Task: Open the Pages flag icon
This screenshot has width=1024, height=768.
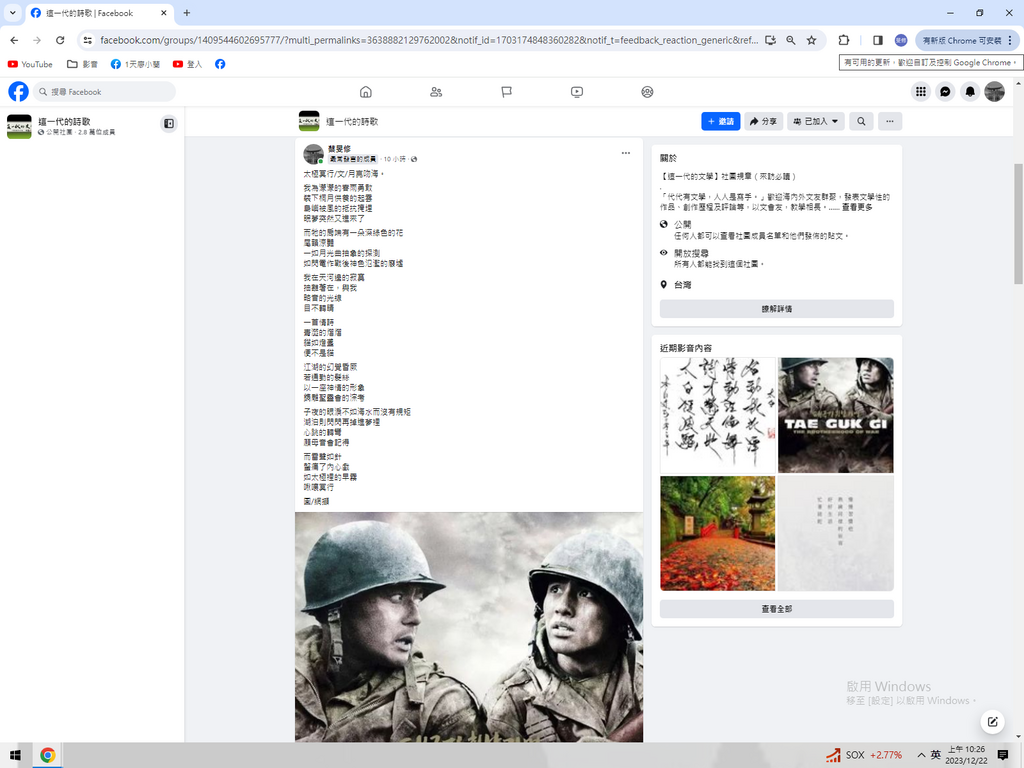Action: point(507,92)
